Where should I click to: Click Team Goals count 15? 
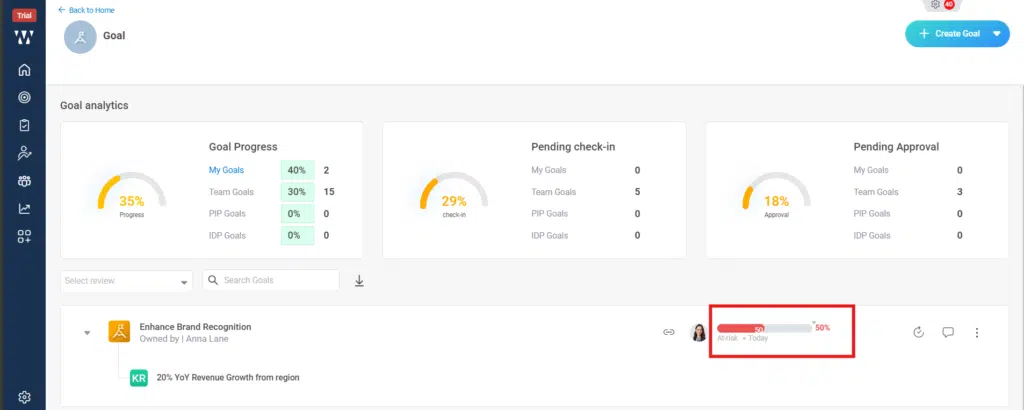pos(329,192)
